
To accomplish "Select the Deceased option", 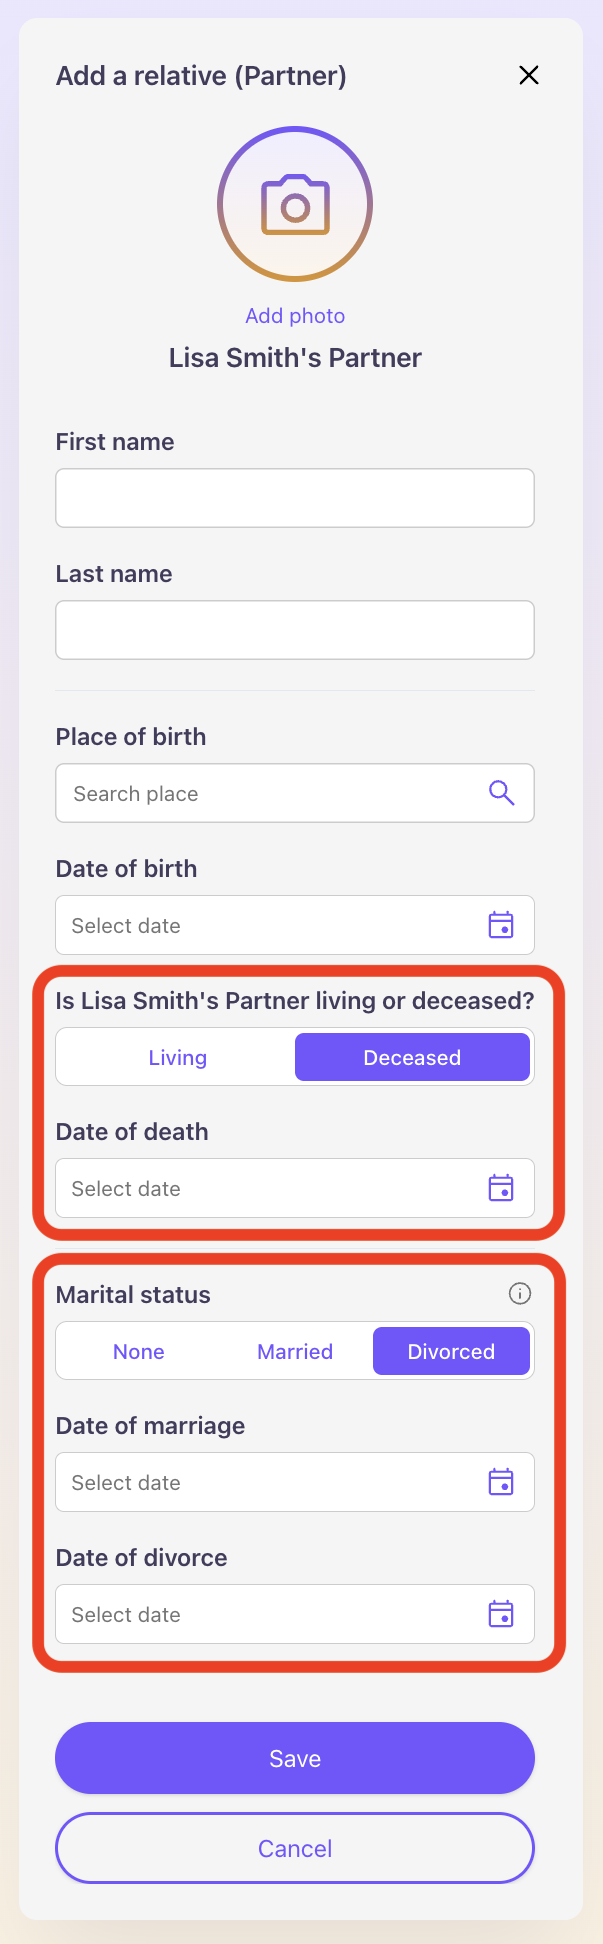I will 412,1058.
